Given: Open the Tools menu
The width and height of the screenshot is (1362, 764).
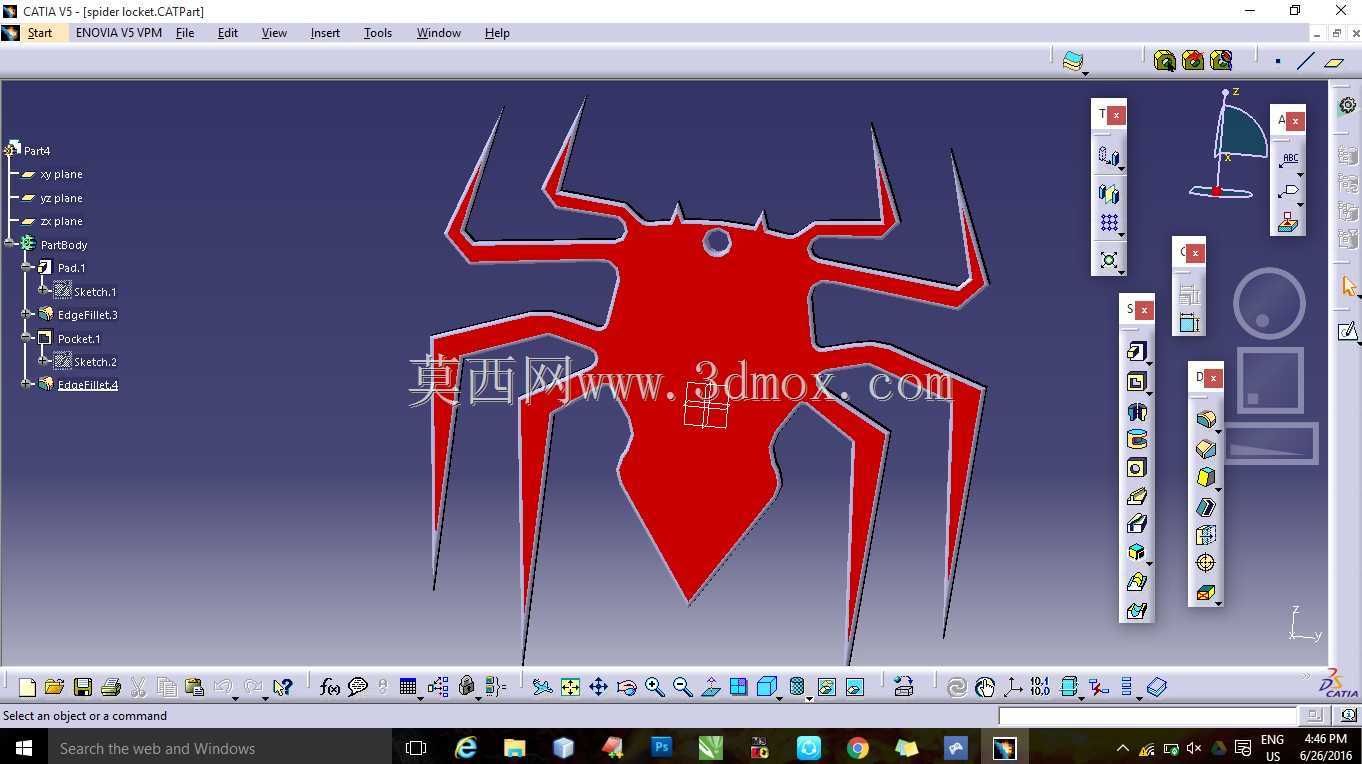Looking at the screenshot, I should [x=378, y=33].
